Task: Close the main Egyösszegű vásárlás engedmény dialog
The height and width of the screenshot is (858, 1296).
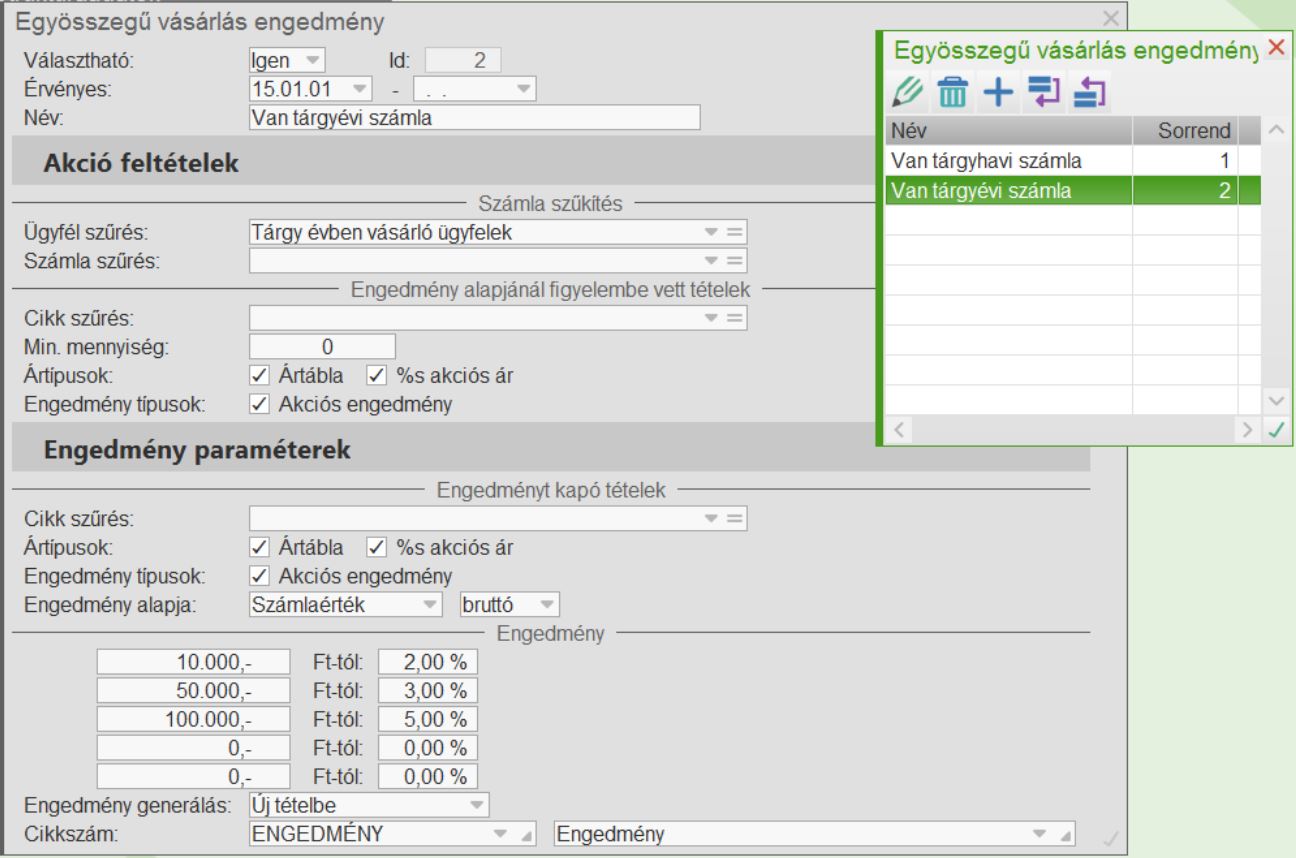Action: click(1110, 18)
